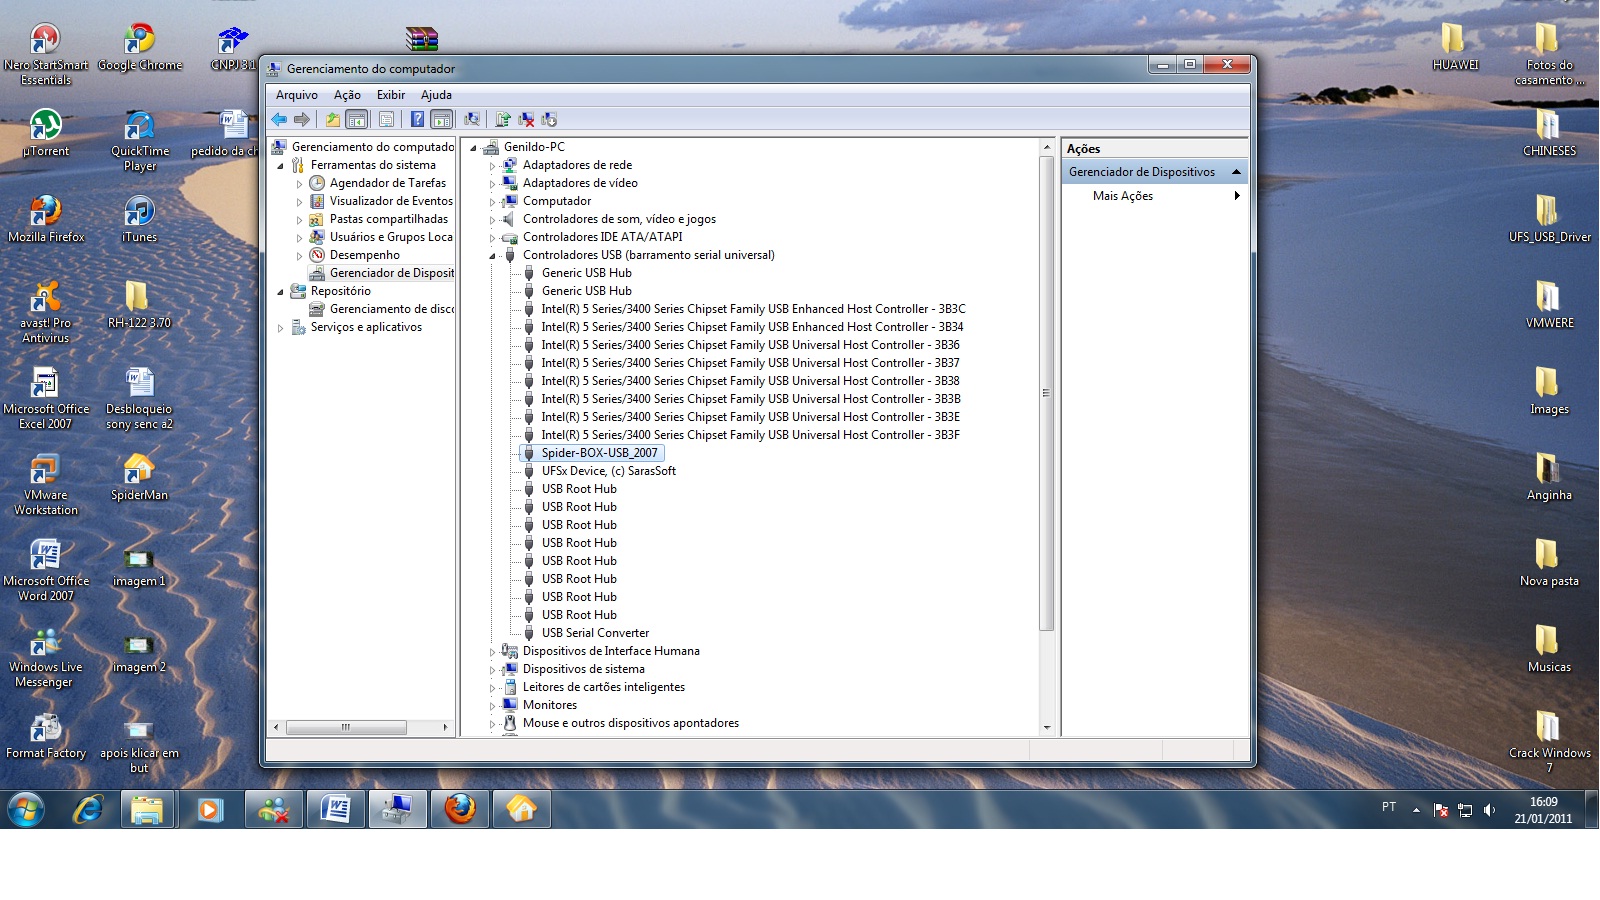
Task: Collapse the Repositório node
Action: click(280, 292)
